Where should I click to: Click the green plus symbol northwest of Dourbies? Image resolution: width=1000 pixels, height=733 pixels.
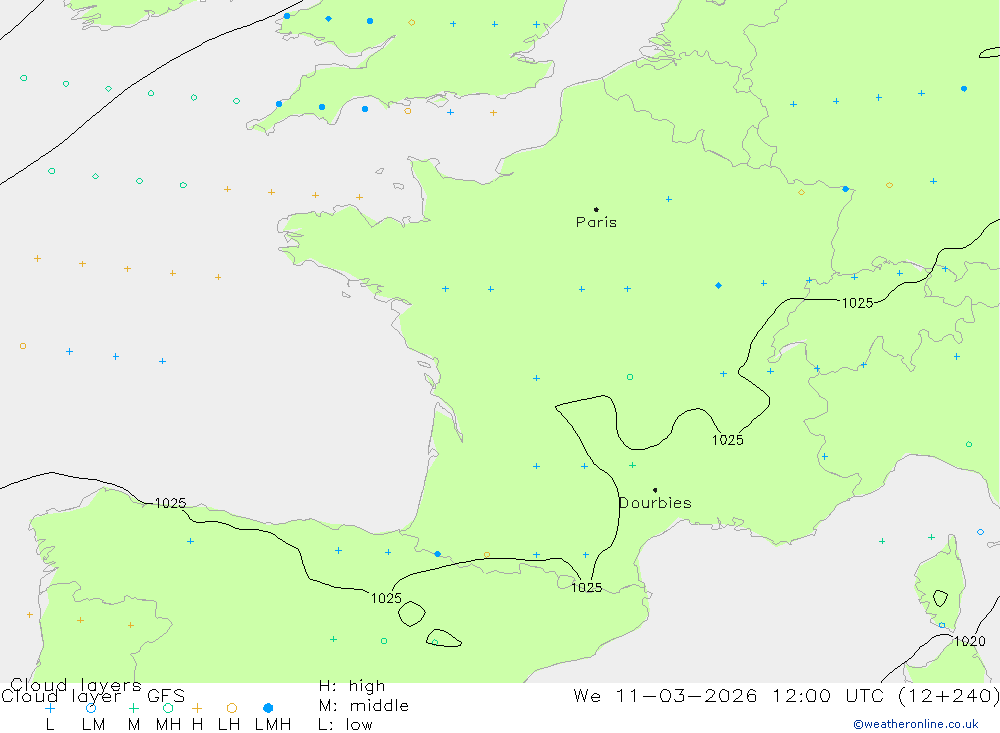pyautogui.click(x=632, y=465)
